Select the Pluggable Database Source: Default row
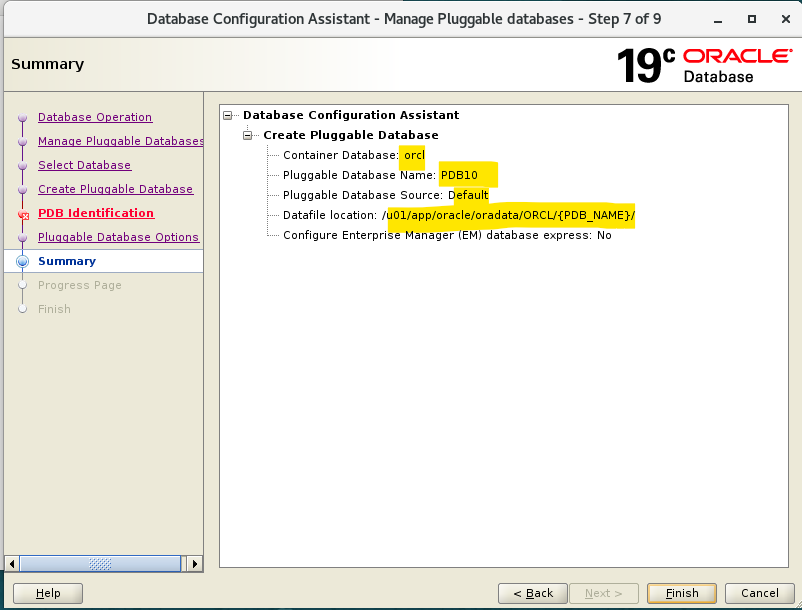 (386, 195)
